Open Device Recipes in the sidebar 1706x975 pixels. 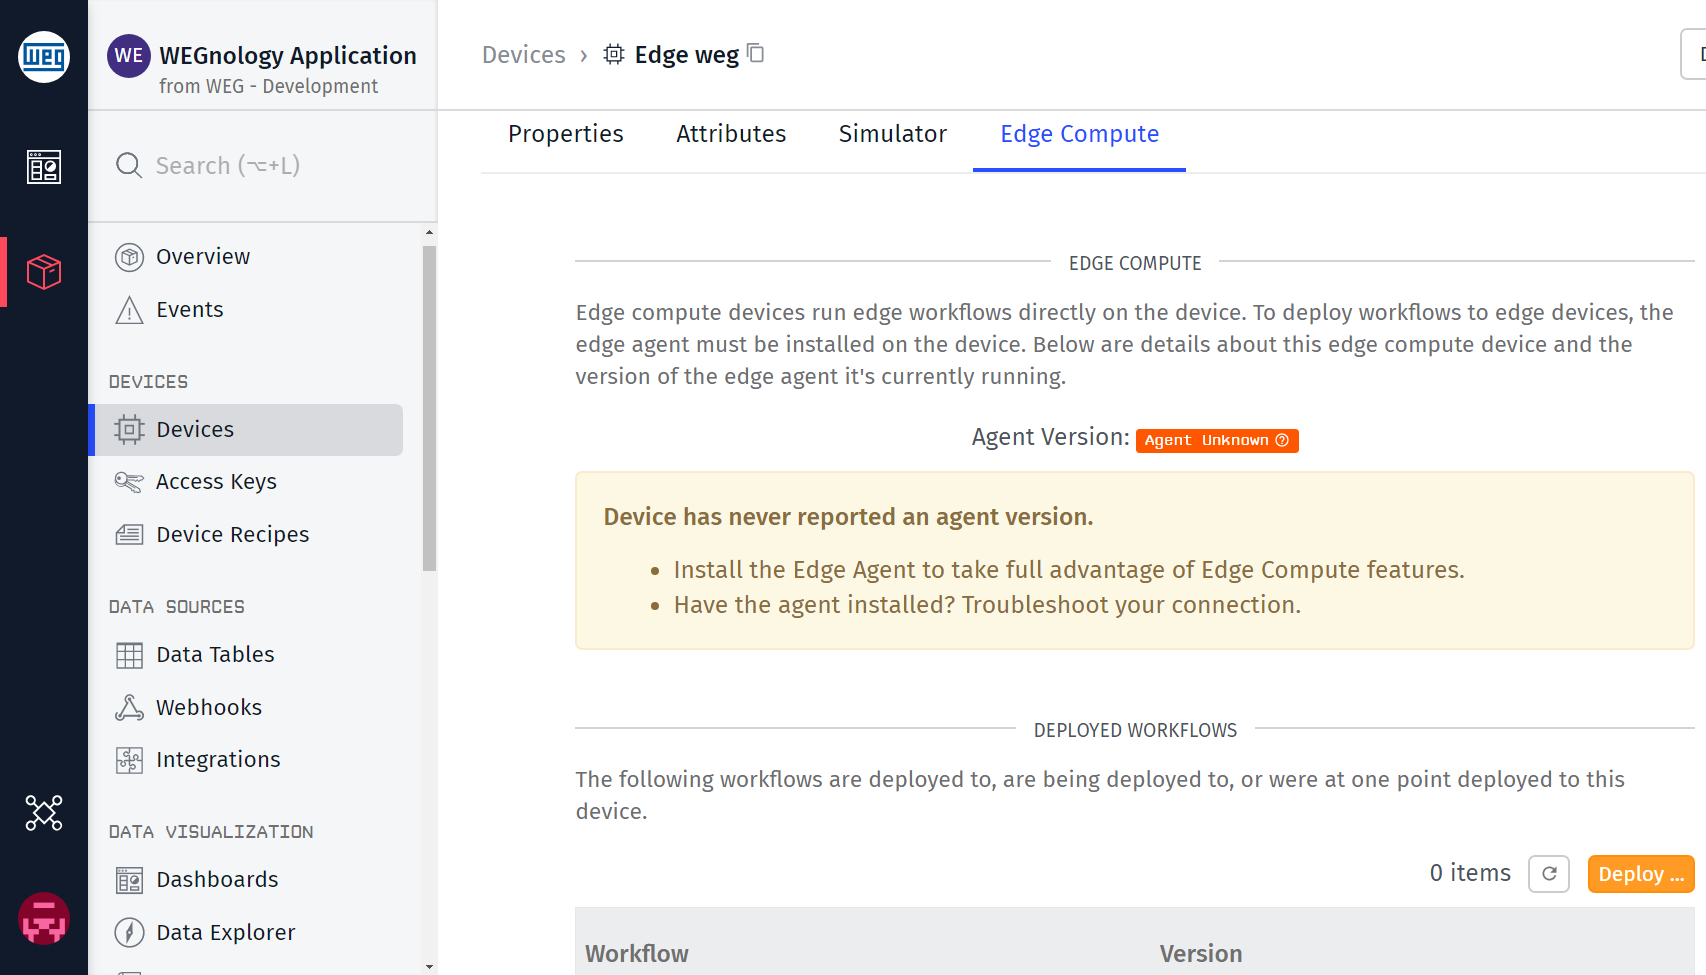246,535
